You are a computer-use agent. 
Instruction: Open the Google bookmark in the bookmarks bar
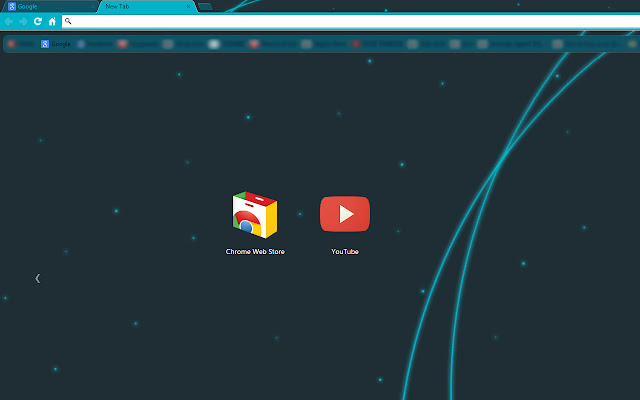[56, 44]
